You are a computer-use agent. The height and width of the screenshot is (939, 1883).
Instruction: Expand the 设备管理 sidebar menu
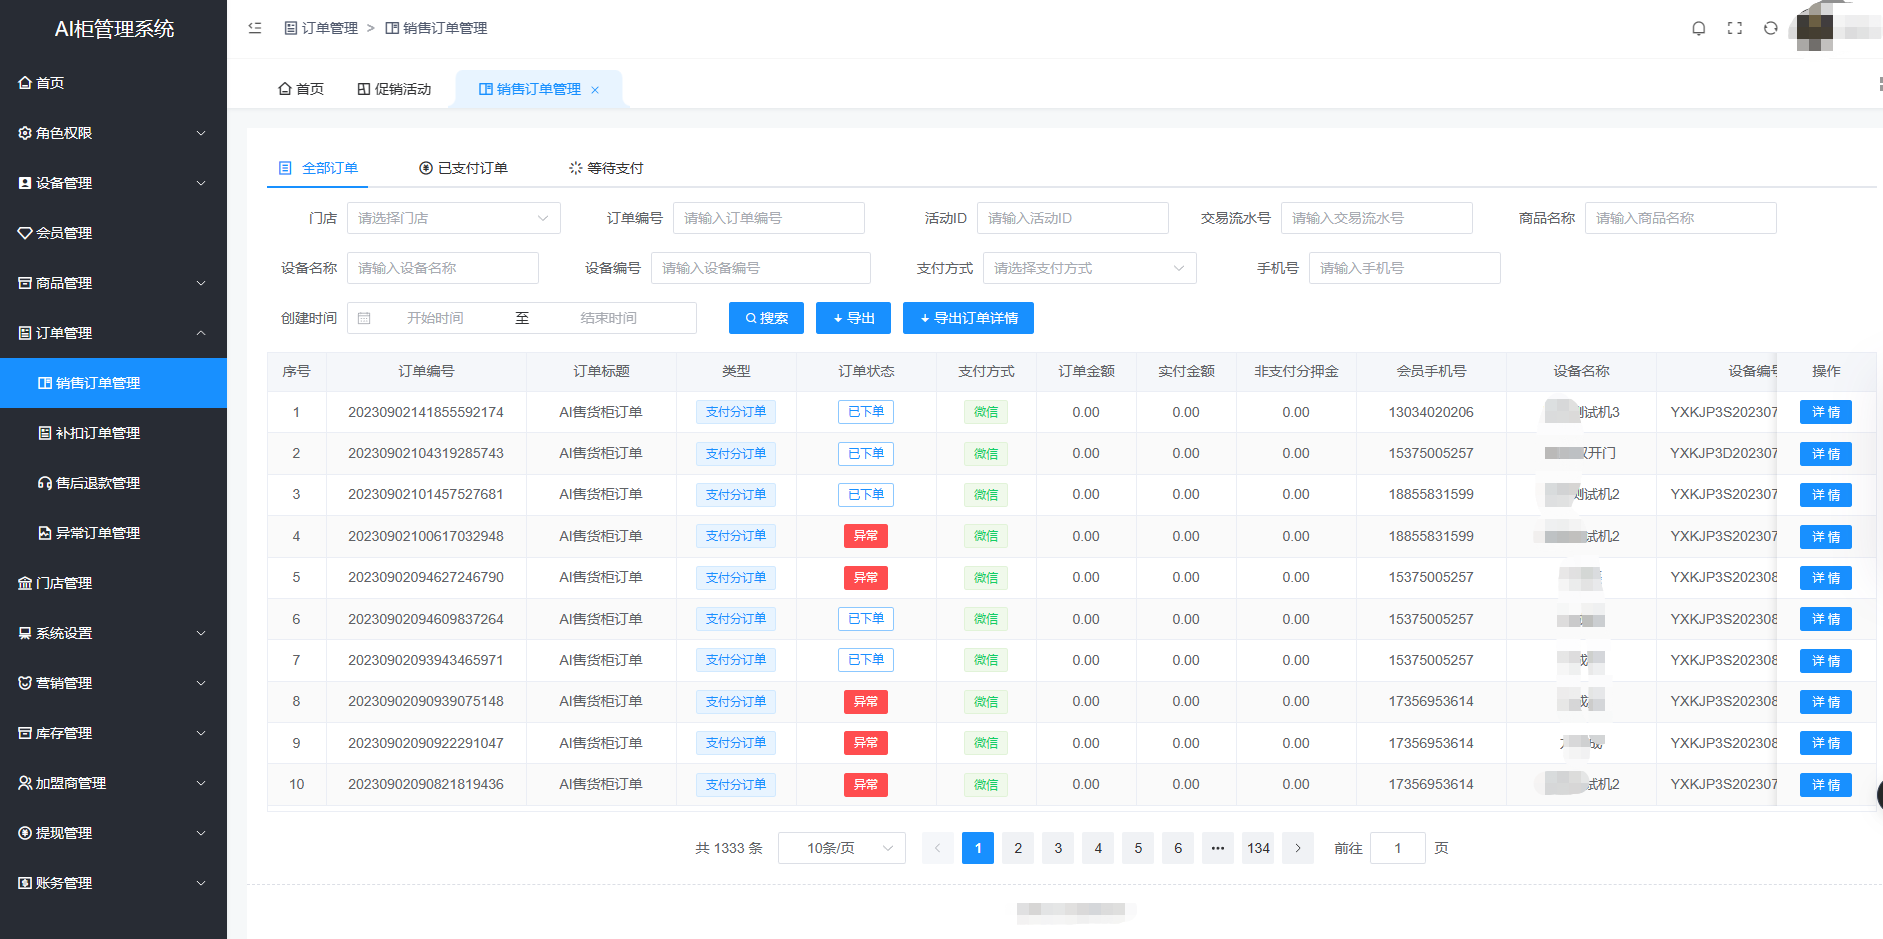(113, 183)
